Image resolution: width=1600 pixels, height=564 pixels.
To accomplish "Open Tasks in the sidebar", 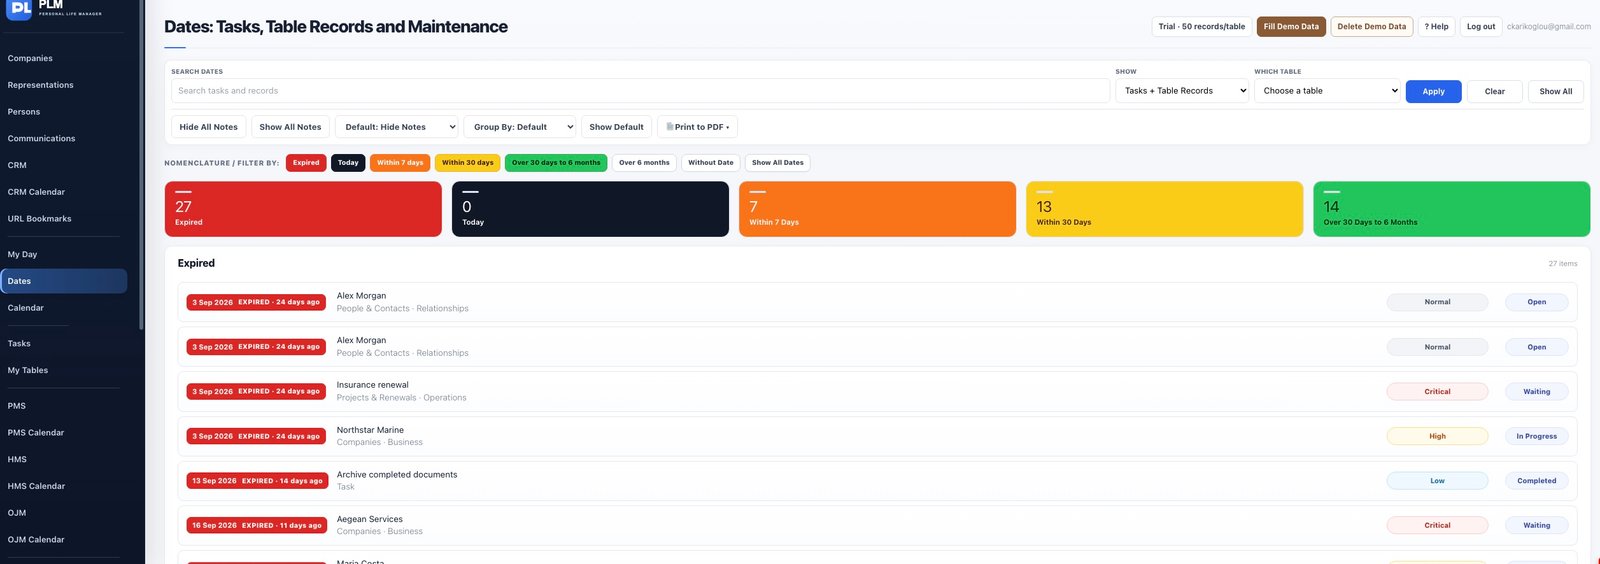I will click(19, 343).
